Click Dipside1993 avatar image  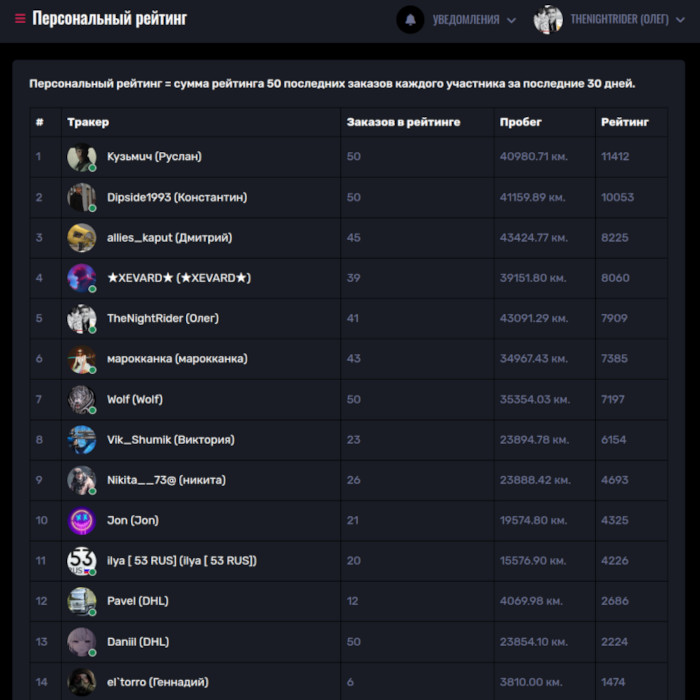pyautogui.click(x=81, y=197)
